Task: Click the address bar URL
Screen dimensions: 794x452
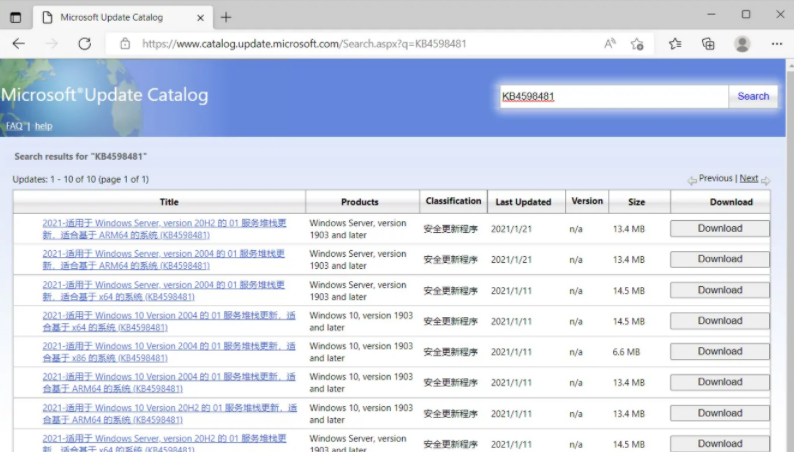Action: click(304, 44)
